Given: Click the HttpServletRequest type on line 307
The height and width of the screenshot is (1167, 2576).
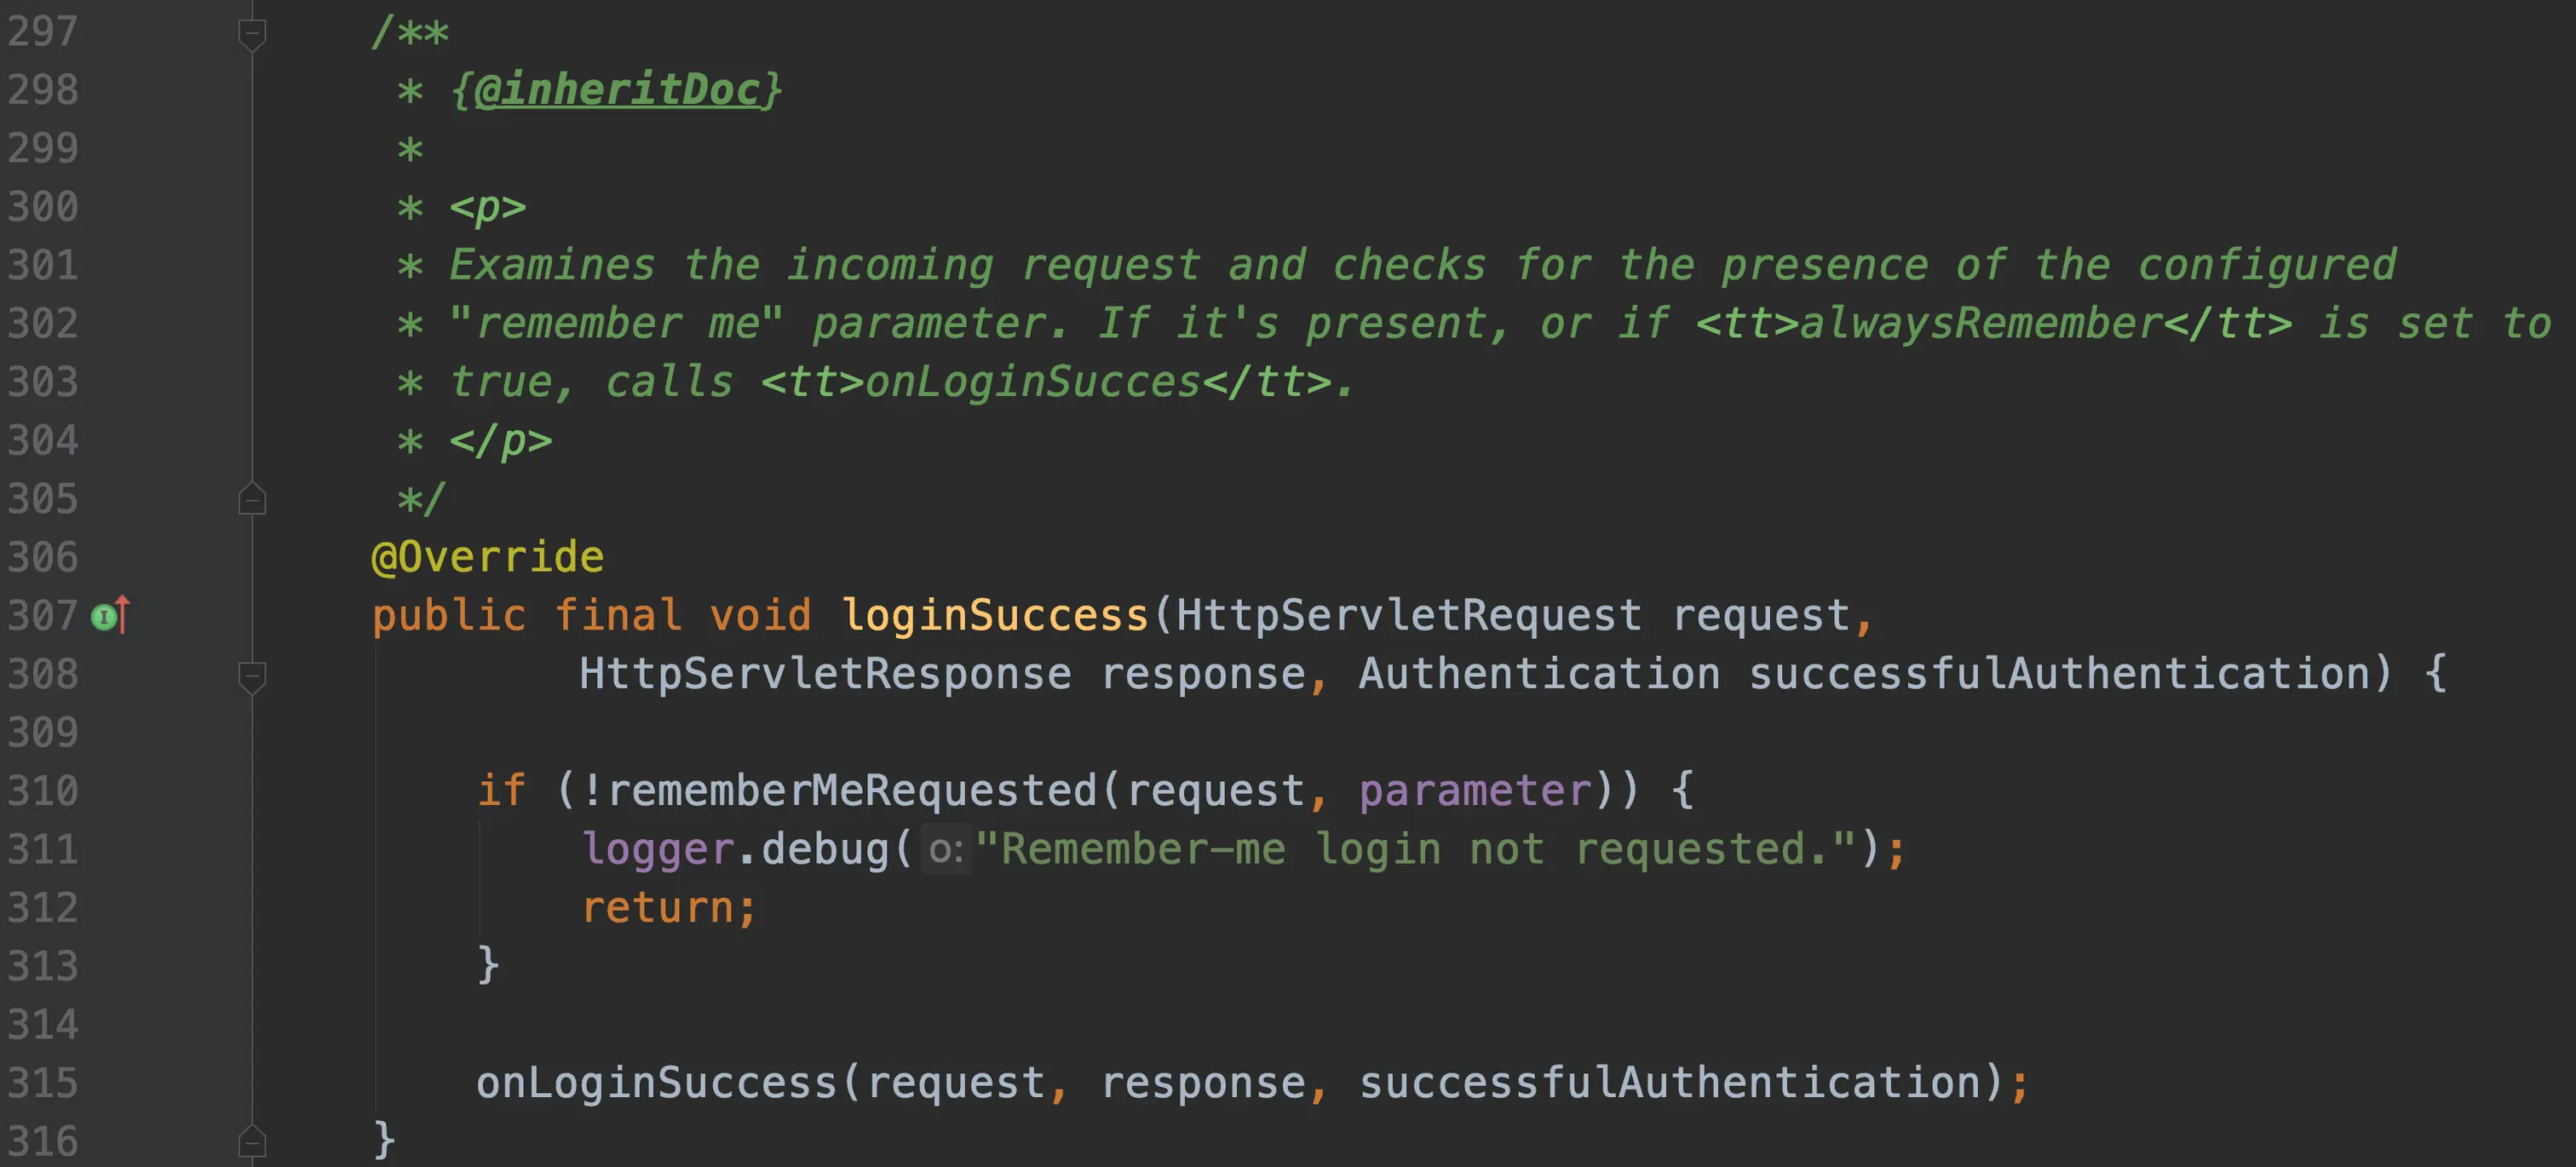Looking at the screenshot, I should [1409, 615].
